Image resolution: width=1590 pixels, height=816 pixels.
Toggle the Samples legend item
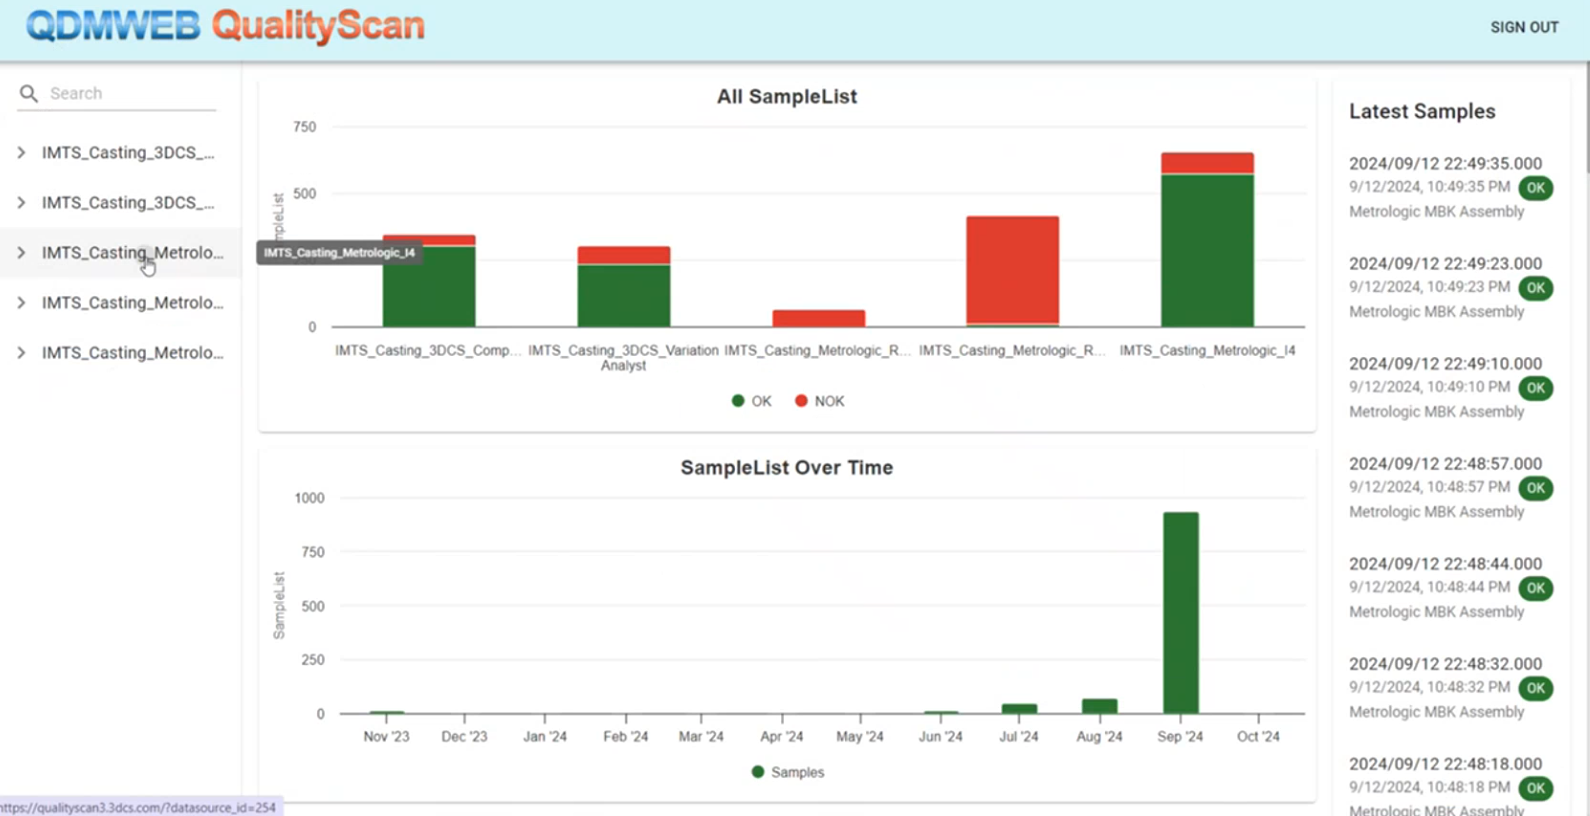pyautogui.click(x=788, y=772)
